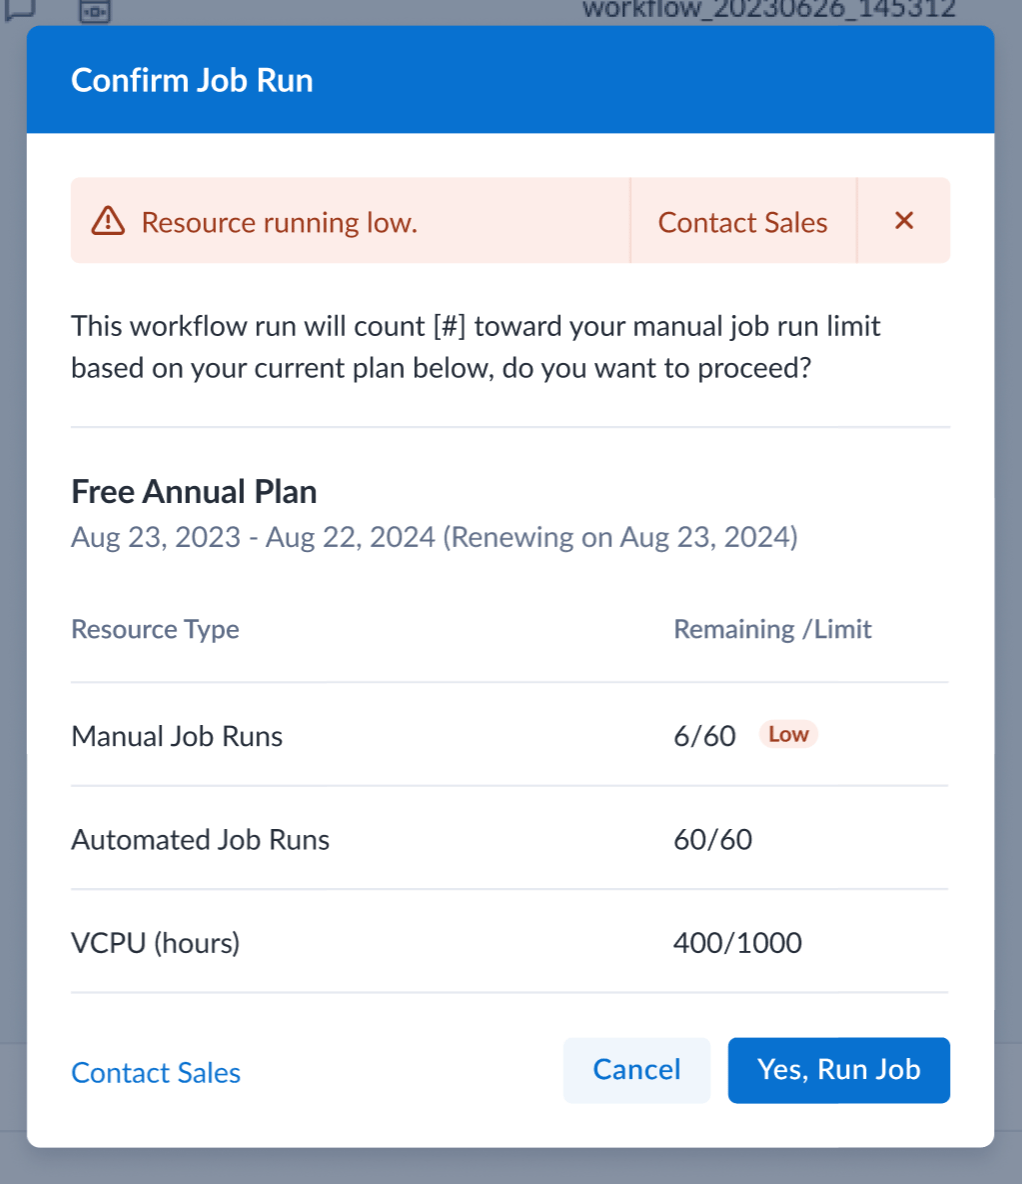Screen dimensions: 1022x1184
Task: Click the workflow_20230626_145312 name behind dialog
Action: click(x=768, y=10)
